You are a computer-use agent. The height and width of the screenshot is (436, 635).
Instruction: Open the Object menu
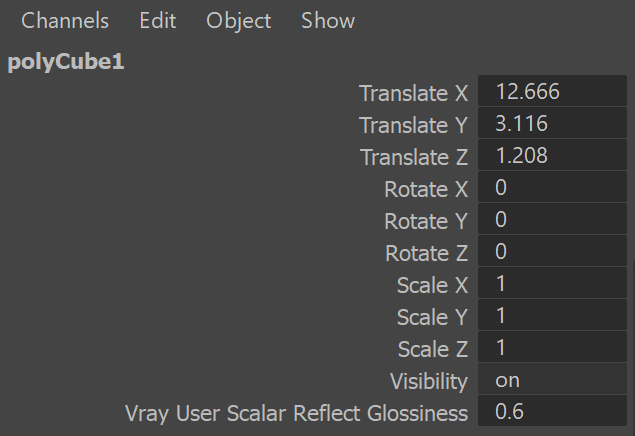(x=239, y=21)
